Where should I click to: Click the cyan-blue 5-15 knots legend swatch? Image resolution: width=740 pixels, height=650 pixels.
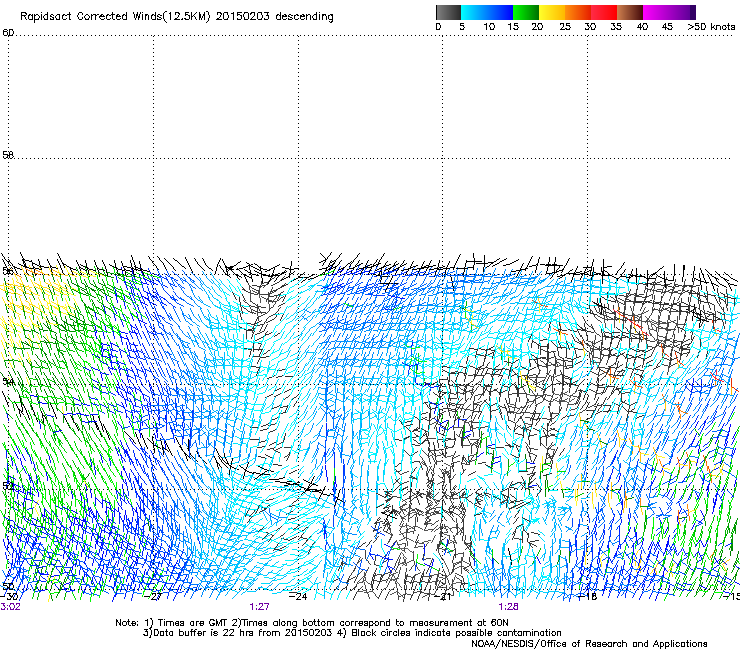487,12
